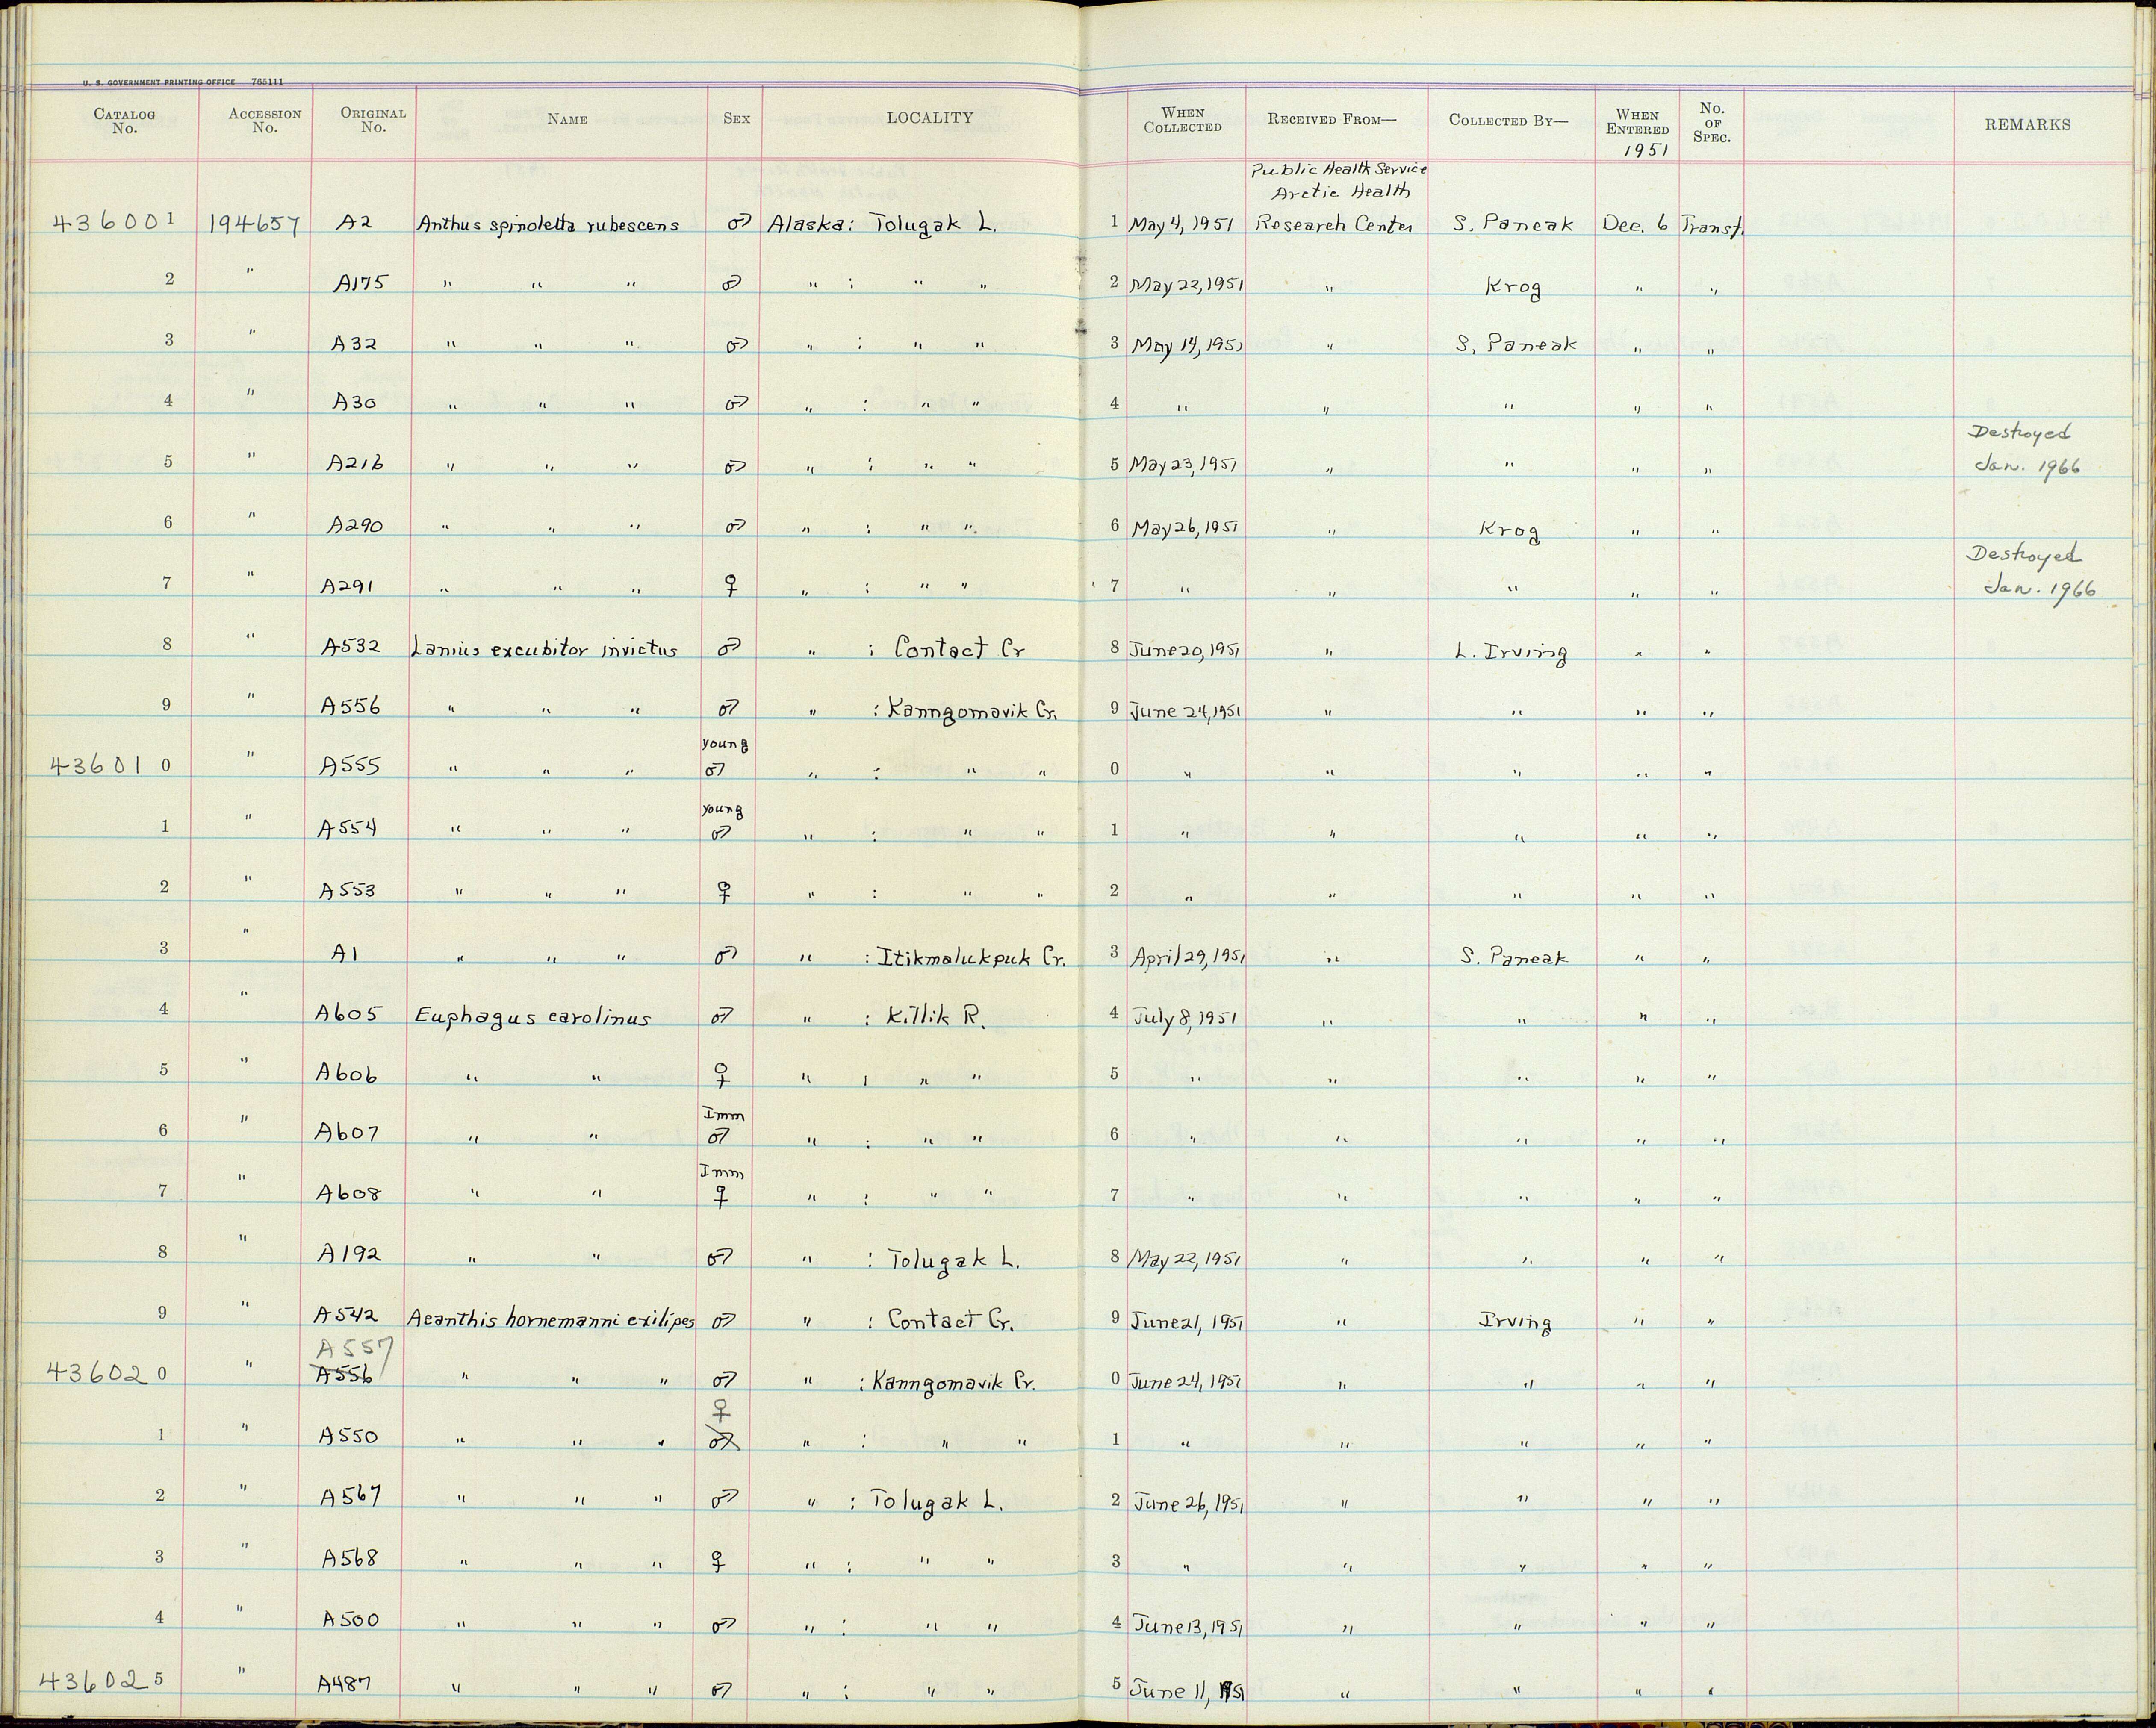Click original number A500
Image resolution: width=2156 pixels, height=1728 pixels.
(351, 1619)
